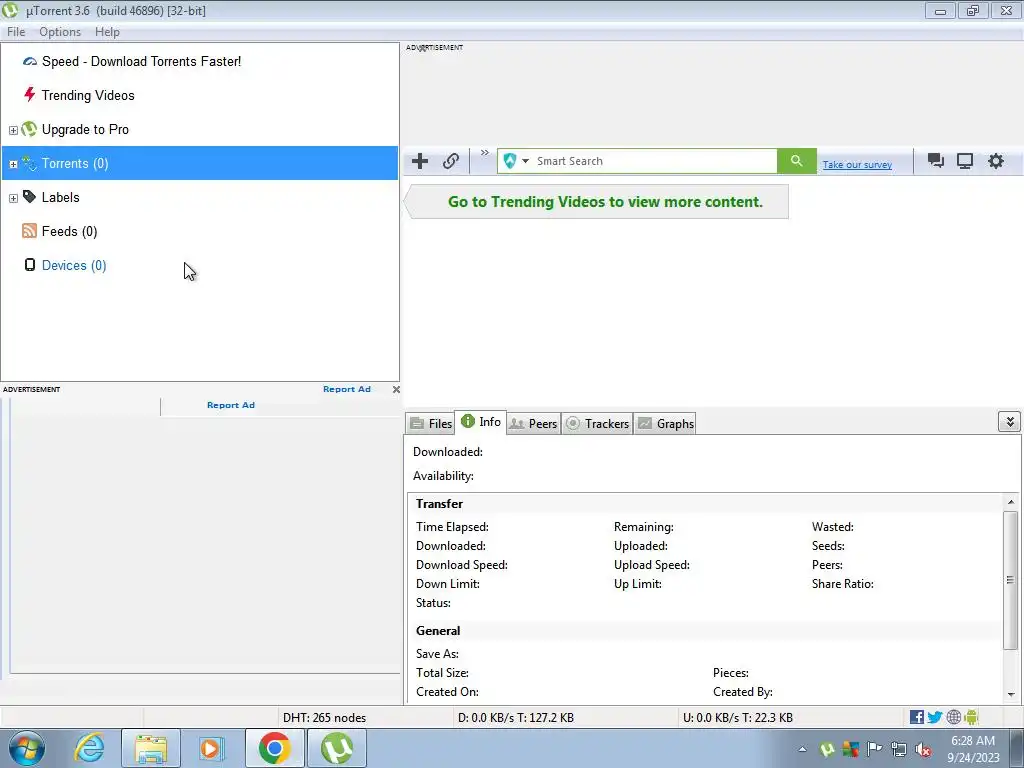
Task: Switch to the Files tab
Action: [430, 423]
